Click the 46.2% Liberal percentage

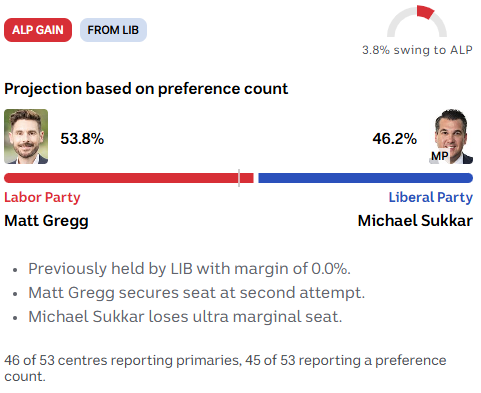click(395, 139)
